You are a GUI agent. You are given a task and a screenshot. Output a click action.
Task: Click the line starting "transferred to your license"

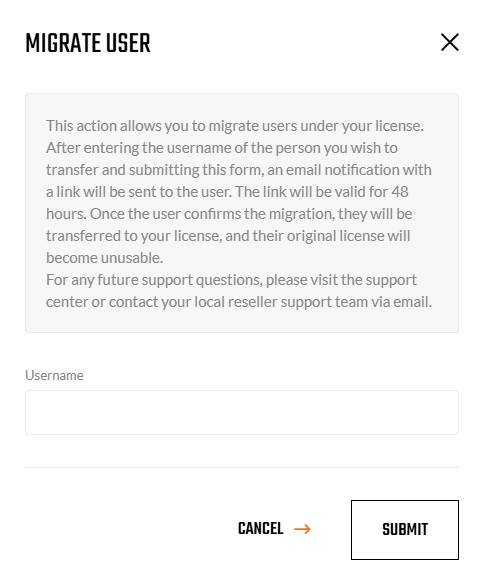tap(228, 236)
